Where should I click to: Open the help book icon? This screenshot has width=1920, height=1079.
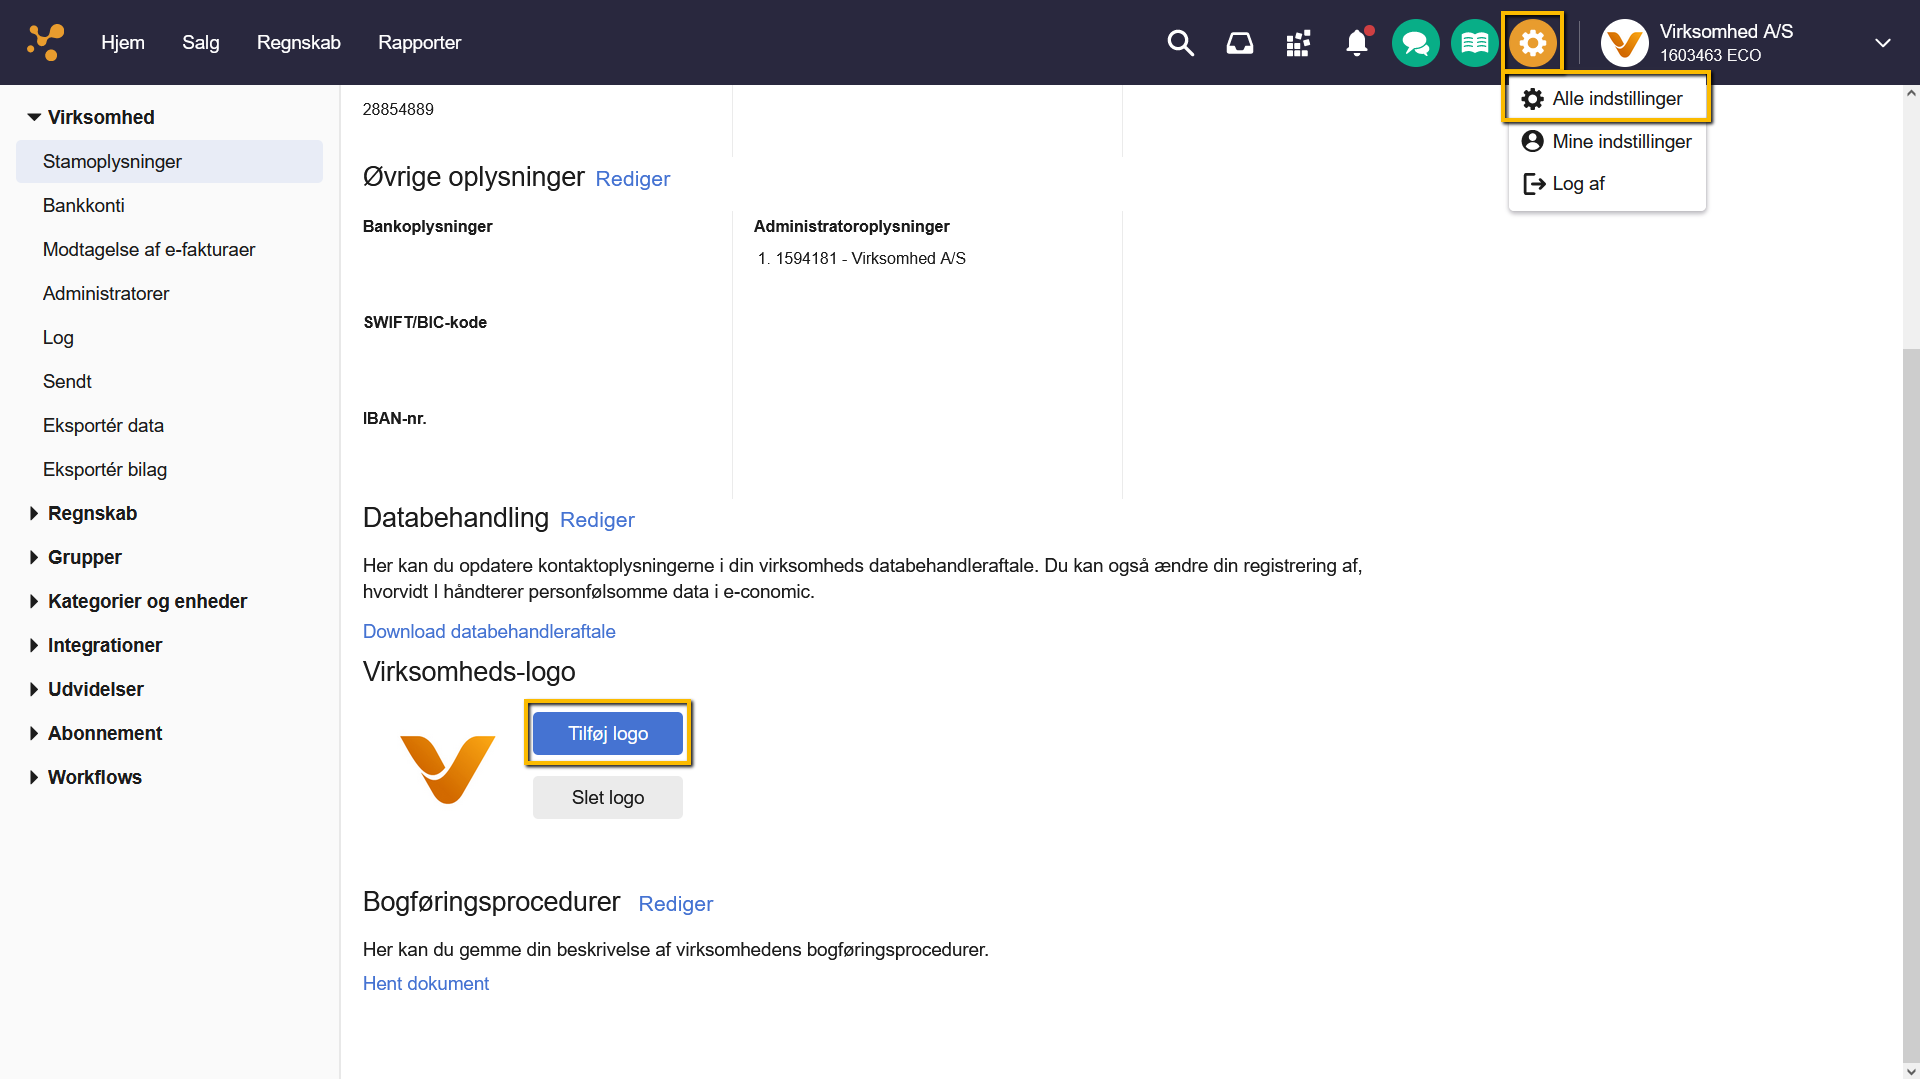pyautogui.click(x=1473, y=42)
